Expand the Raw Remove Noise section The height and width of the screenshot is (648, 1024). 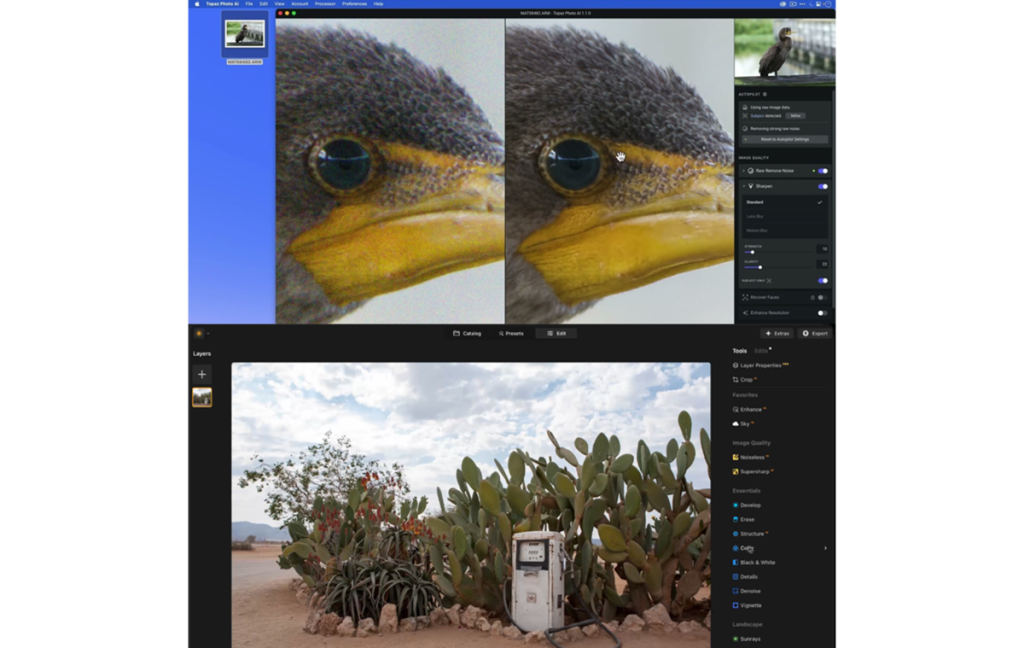(743, 170)
